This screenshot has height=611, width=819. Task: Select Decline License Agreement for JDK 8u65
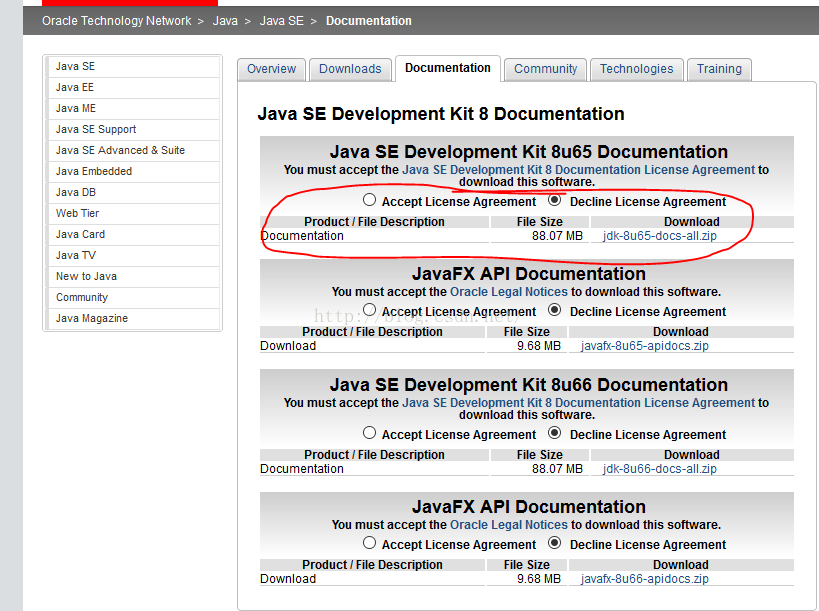click(555, 200)
